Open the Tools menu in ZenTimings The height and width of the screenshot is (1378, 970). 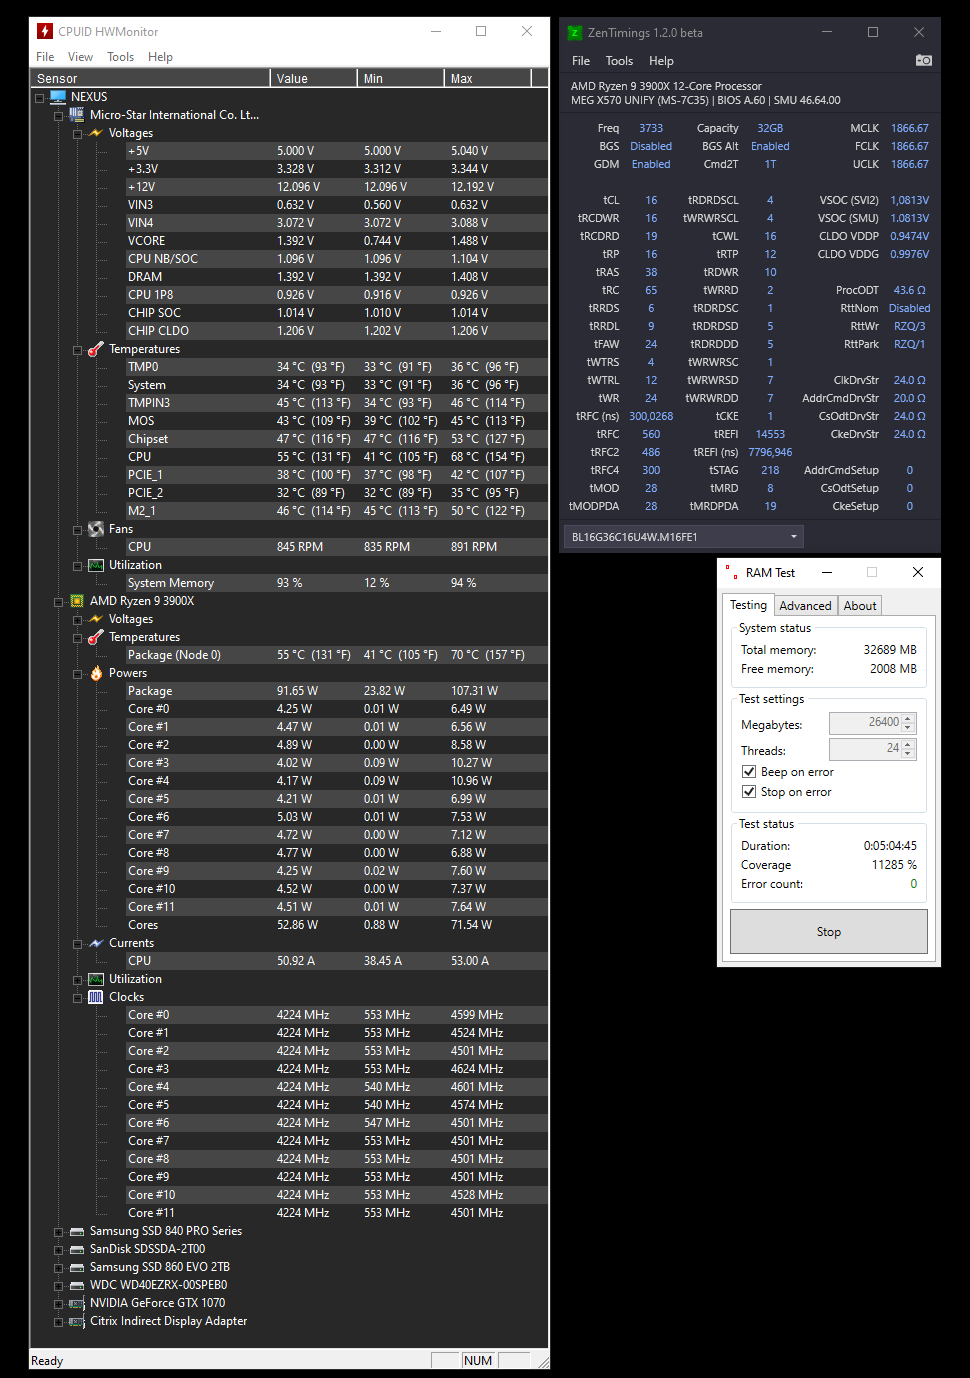click(x=619, y=60)
